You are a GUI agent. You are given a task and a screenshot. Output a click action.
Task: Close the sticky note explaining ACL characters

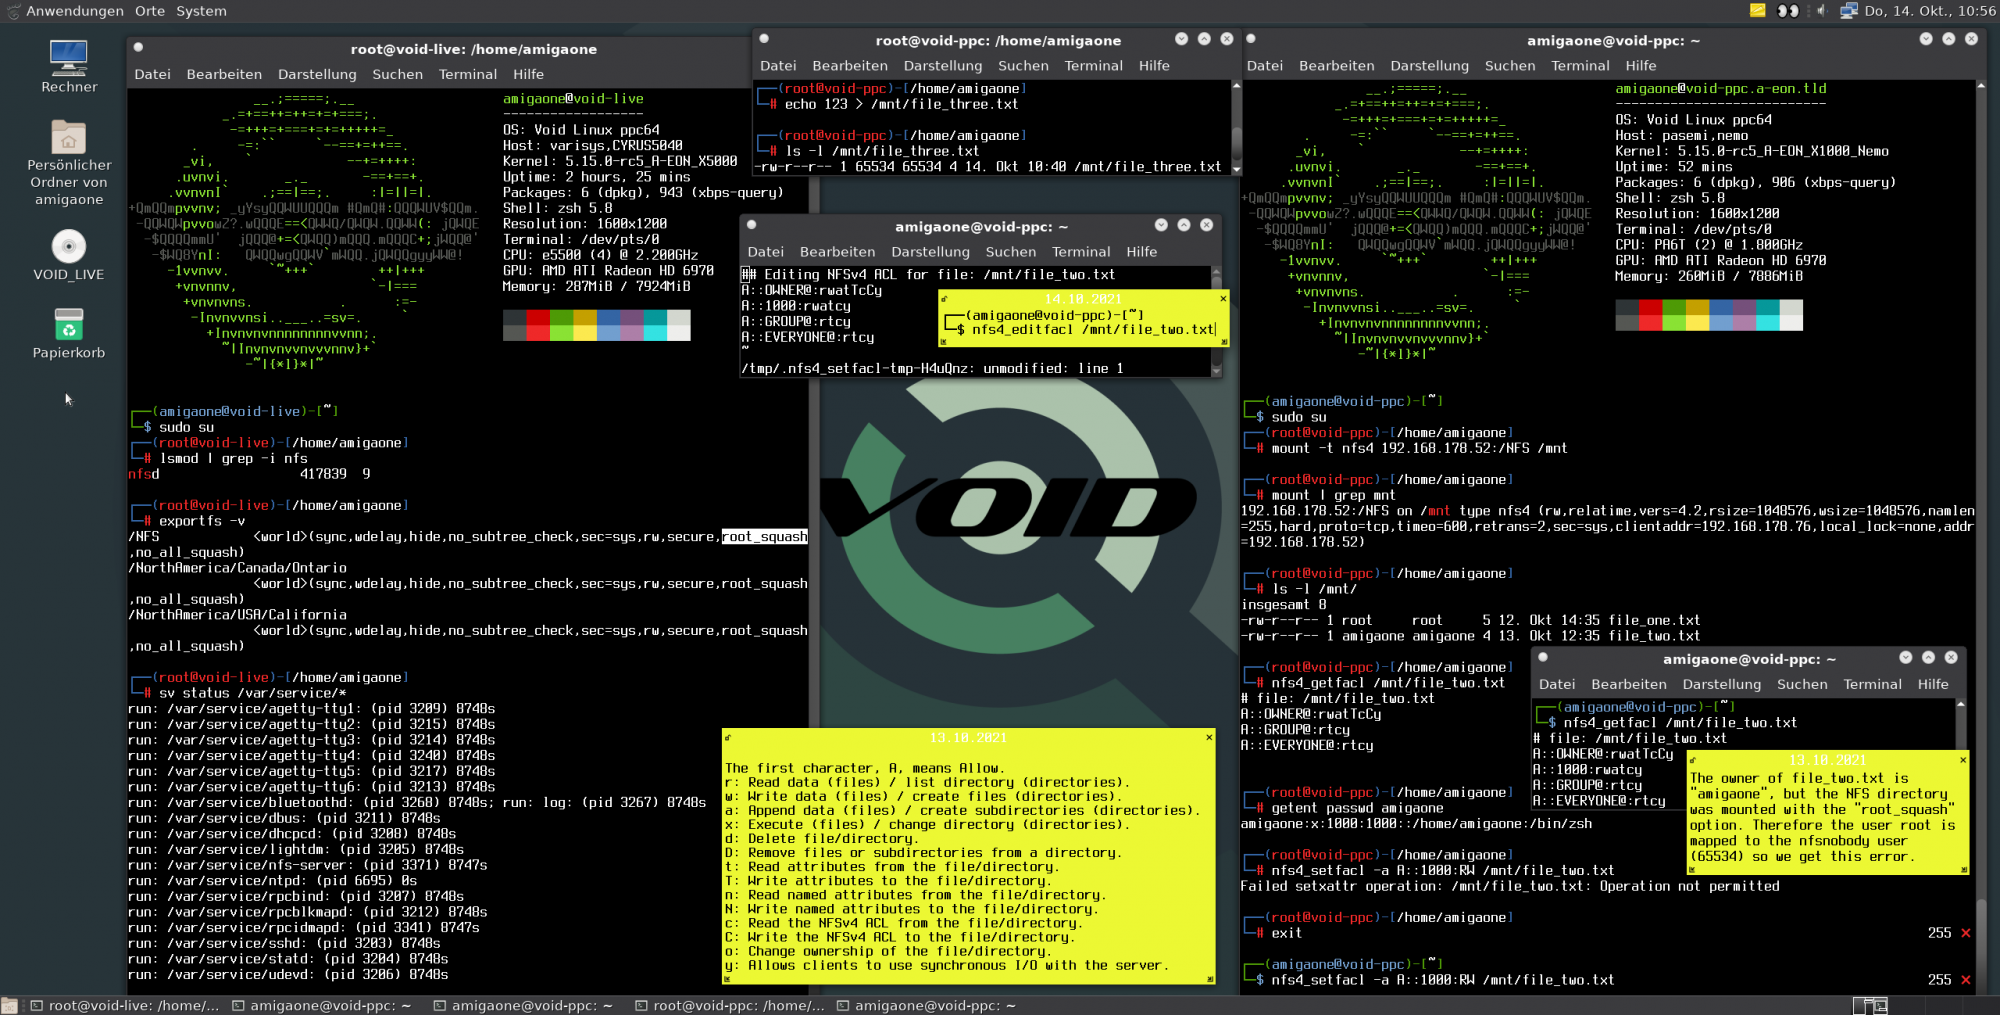[1209, 737]
